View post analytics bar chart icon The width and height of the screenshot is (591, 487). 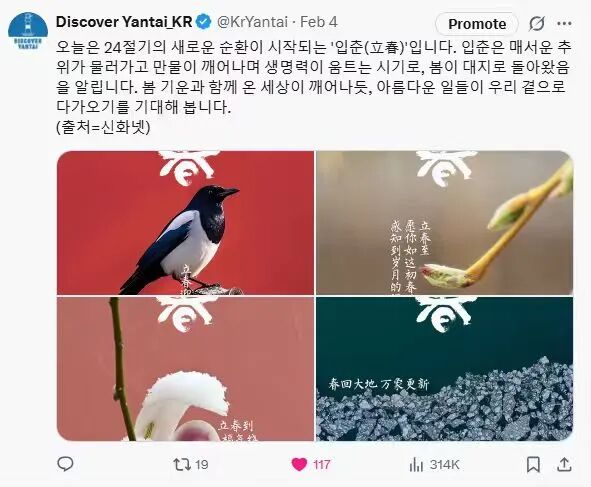pos(416,464)
